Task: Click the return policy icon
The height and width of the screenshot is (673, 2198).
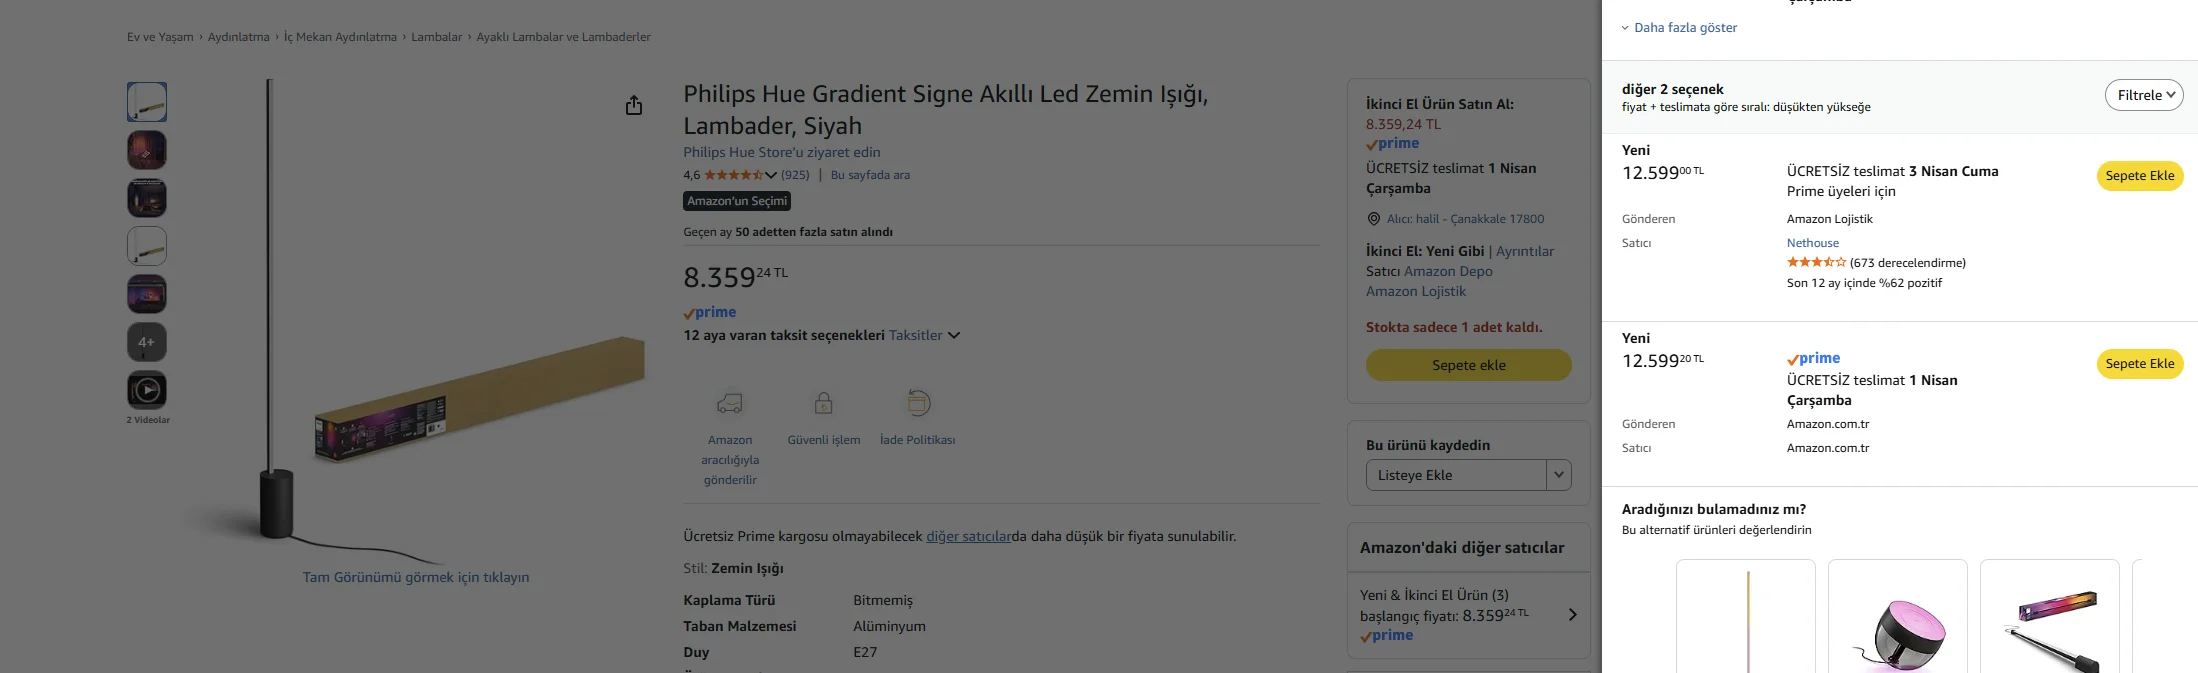Action: coord(918,403)
